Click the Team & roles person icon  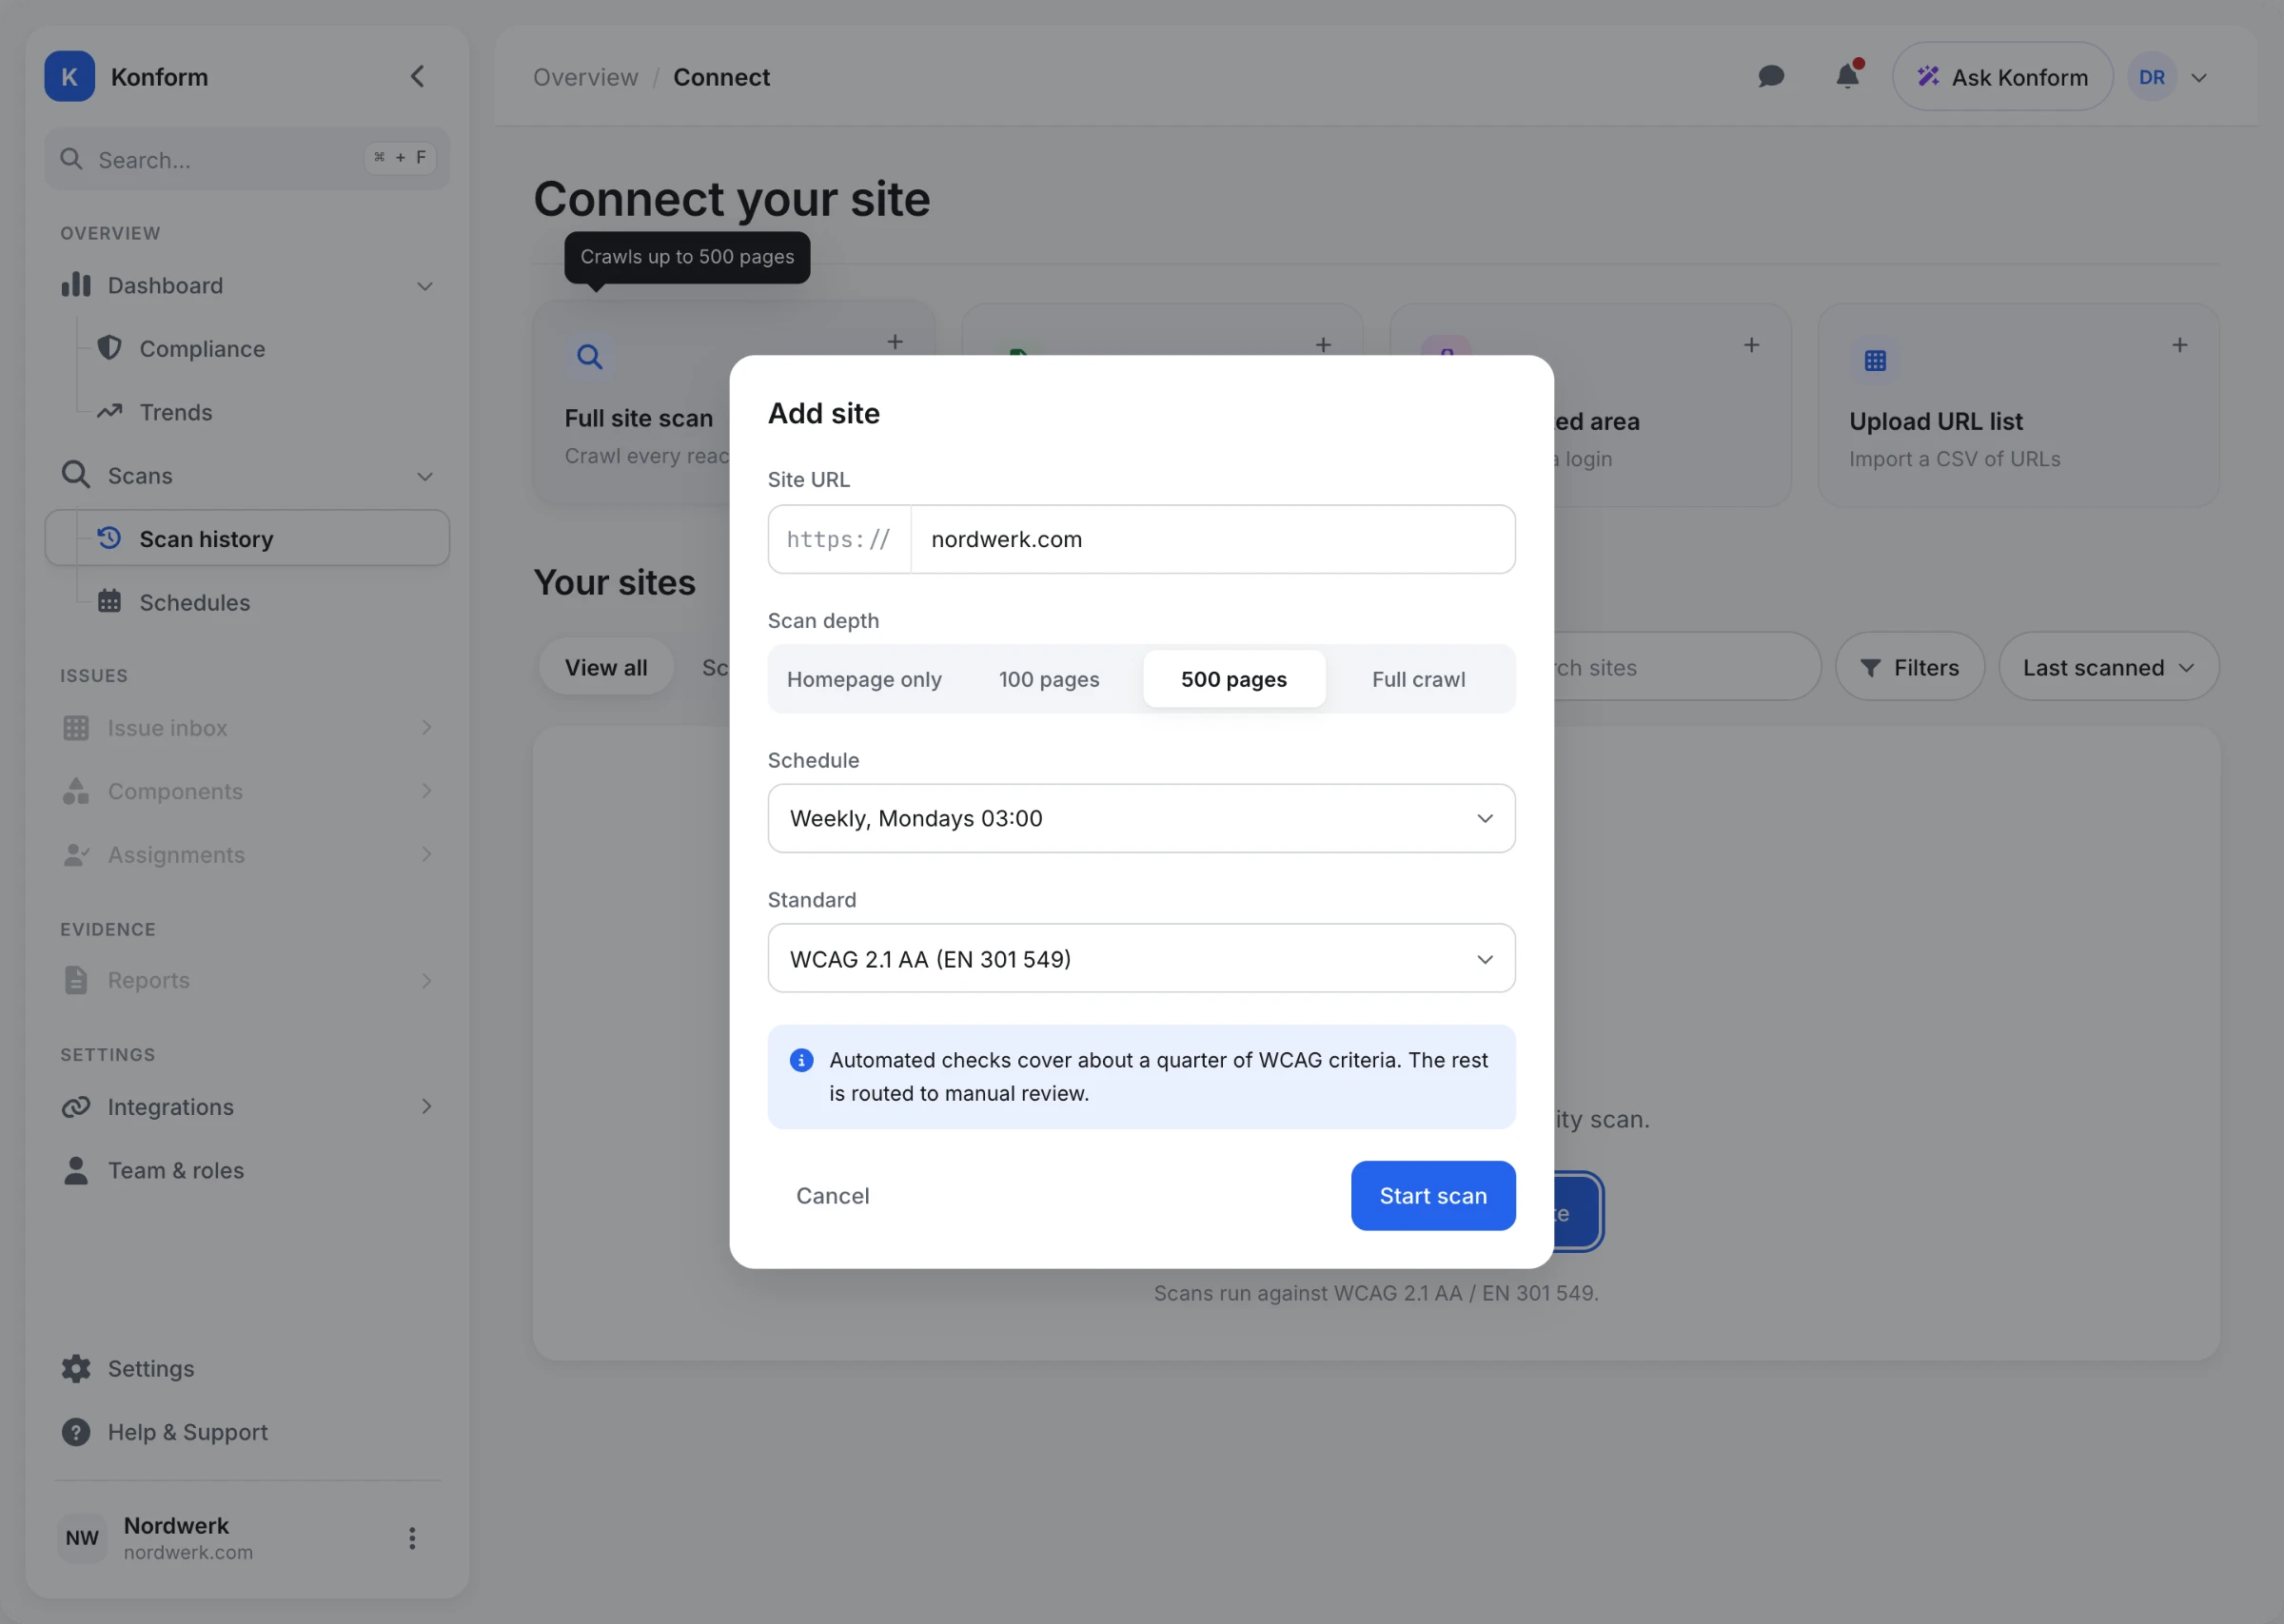click(x=76, y=1171)
